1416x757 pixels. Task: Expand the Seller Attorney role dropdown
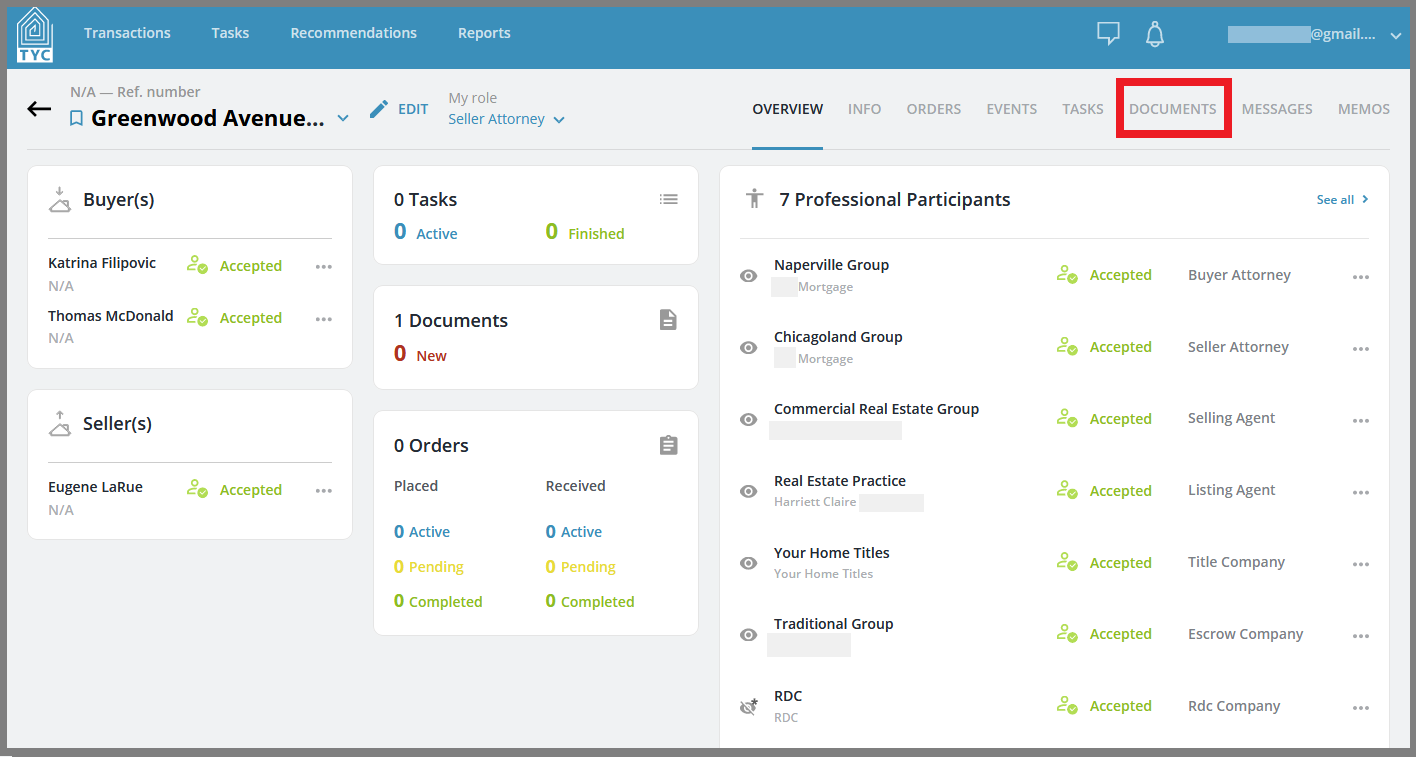559,120
